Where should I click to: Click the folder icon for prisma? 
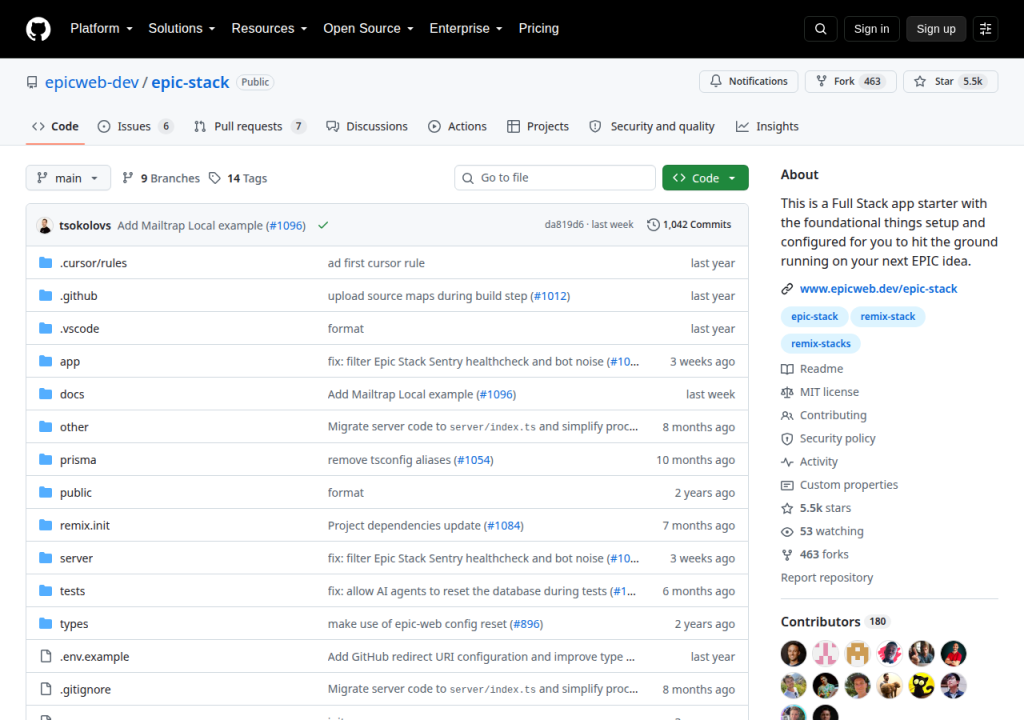45,459
